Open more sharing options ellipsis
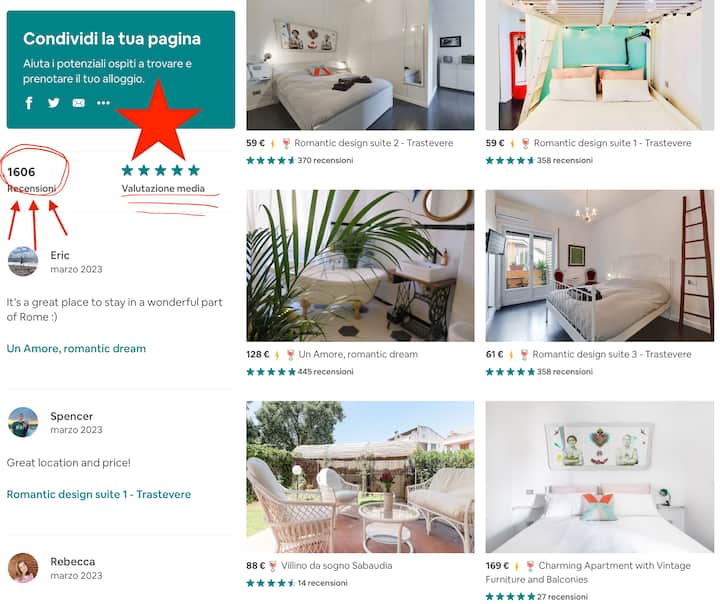This screenshot has height=604, width=720. pos(103,103)
